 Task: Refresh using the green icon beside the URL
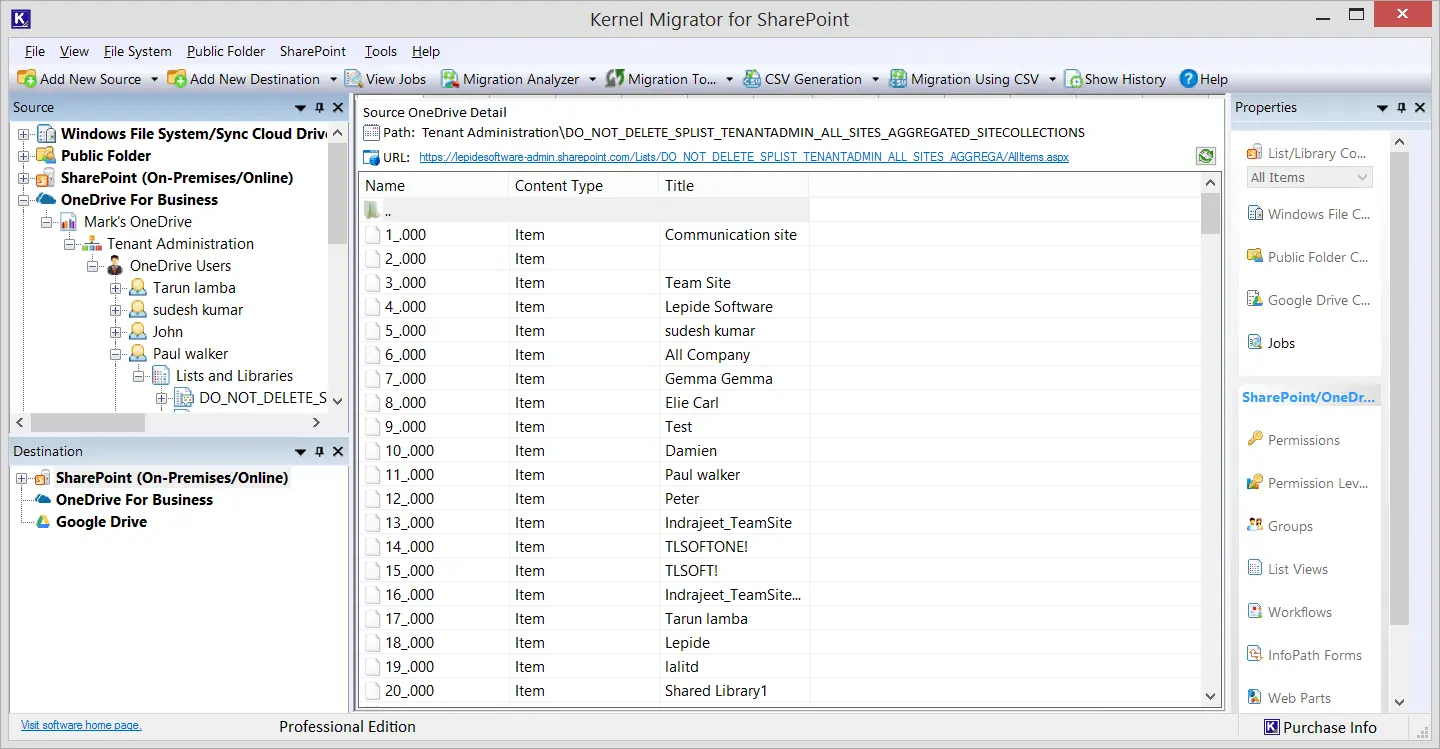(1205, 156)
